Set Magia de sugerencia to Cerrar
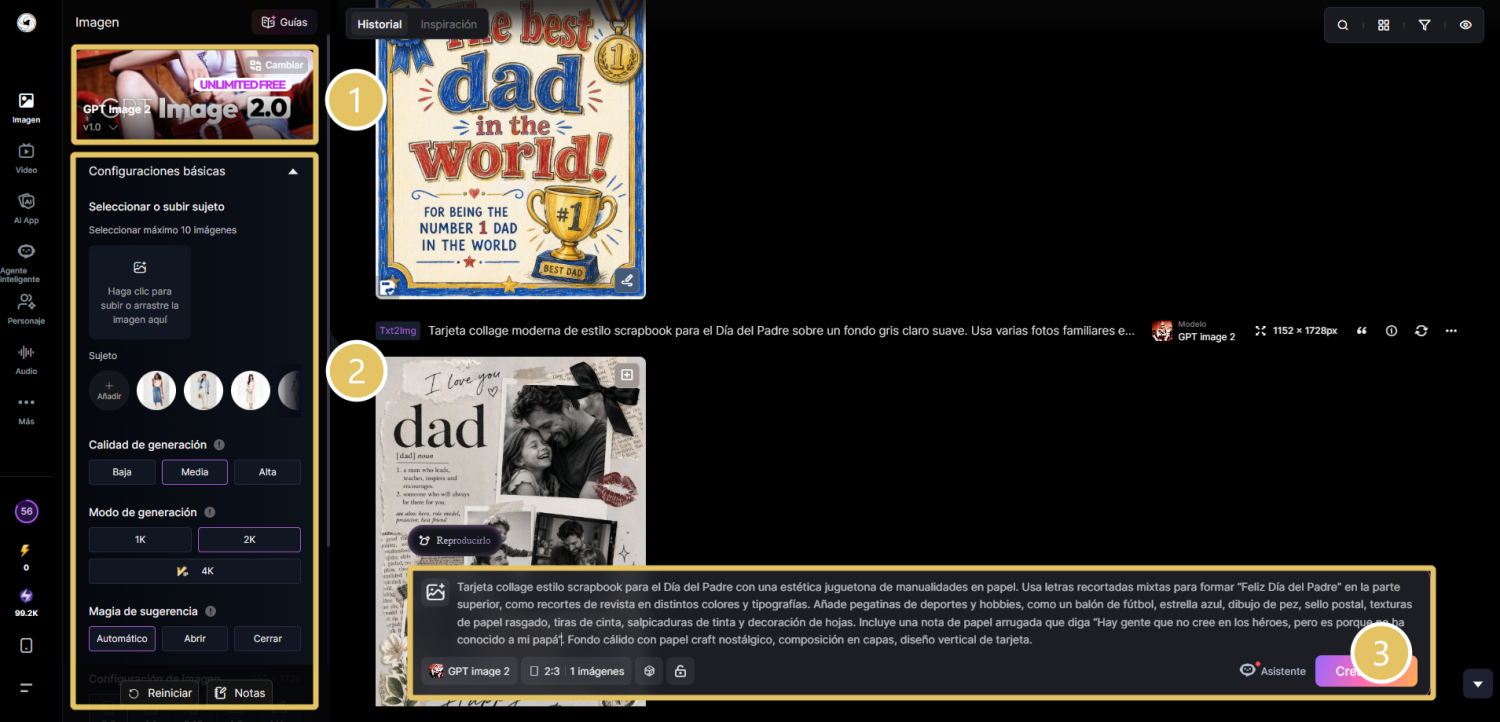Screen dimensions: 1500x722 [267, 638]
